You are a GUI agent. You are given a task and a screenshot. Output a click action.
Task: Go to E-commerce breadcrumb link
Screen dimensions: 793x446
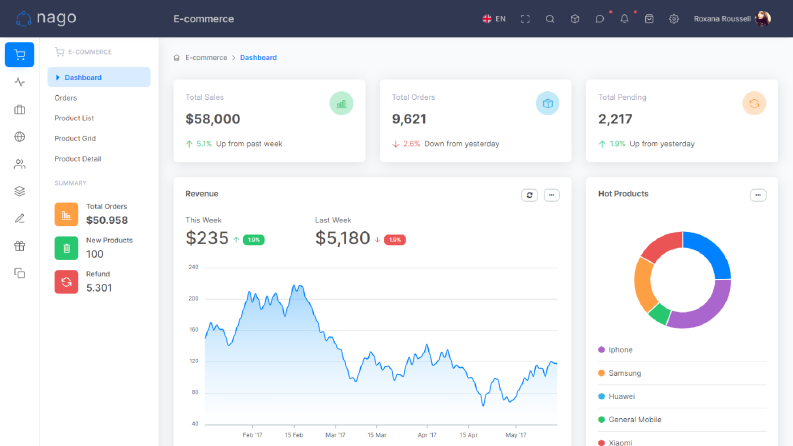pyautogui.click(x=206, y=58)
